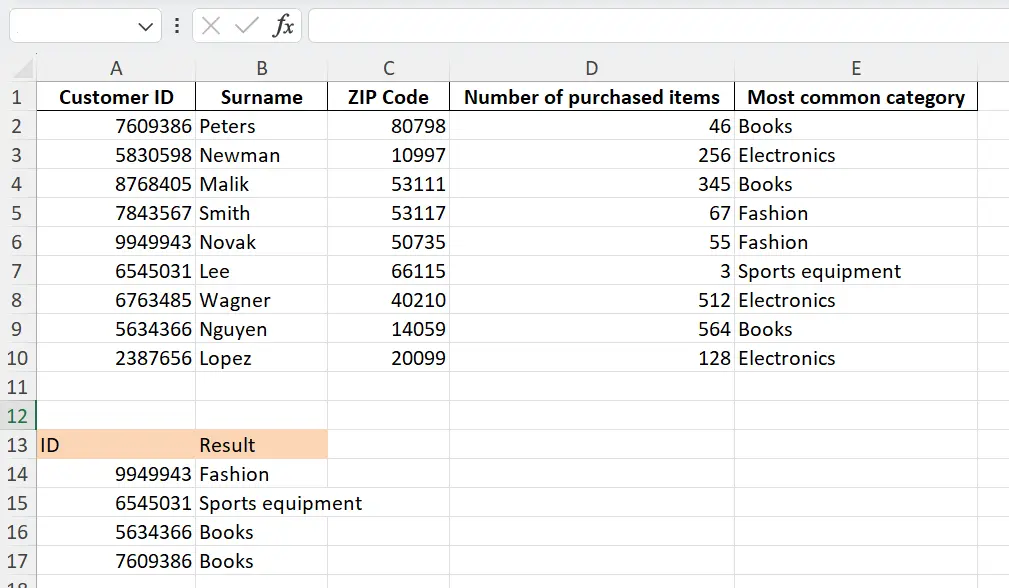
Task: Select row 12 header
Action: (x=17, y=416)
